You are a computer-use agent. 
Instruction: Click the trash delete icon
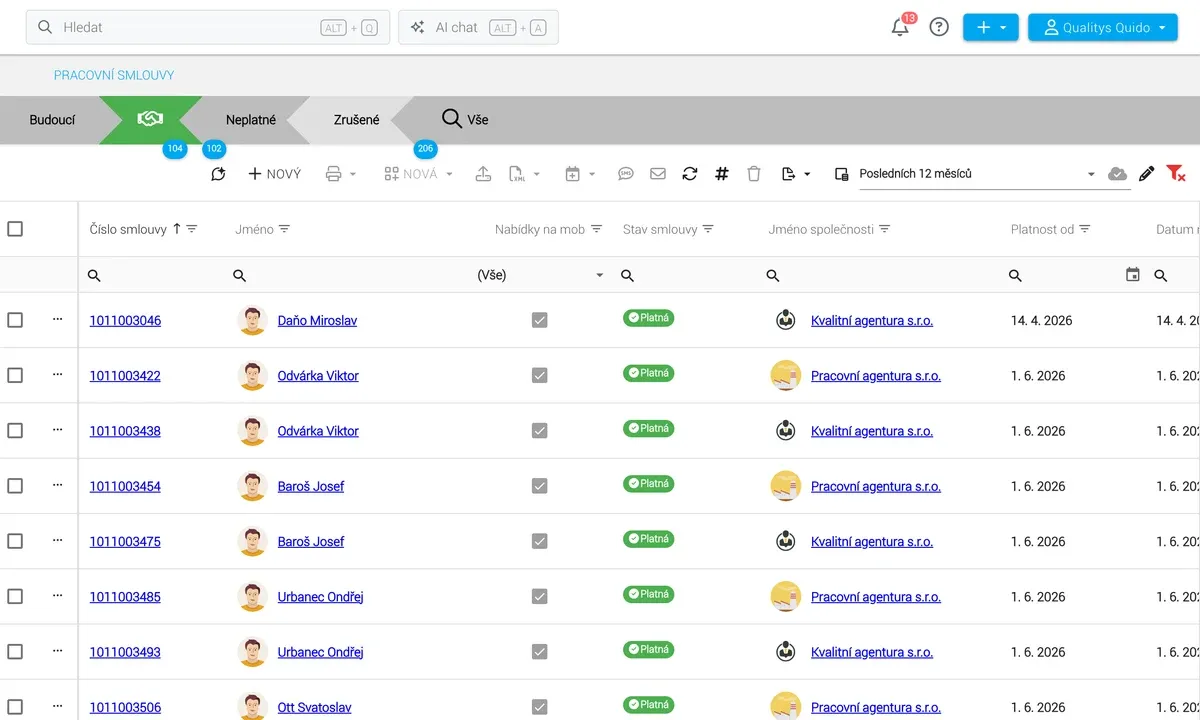pyautogui.click(x=754, y=174)
